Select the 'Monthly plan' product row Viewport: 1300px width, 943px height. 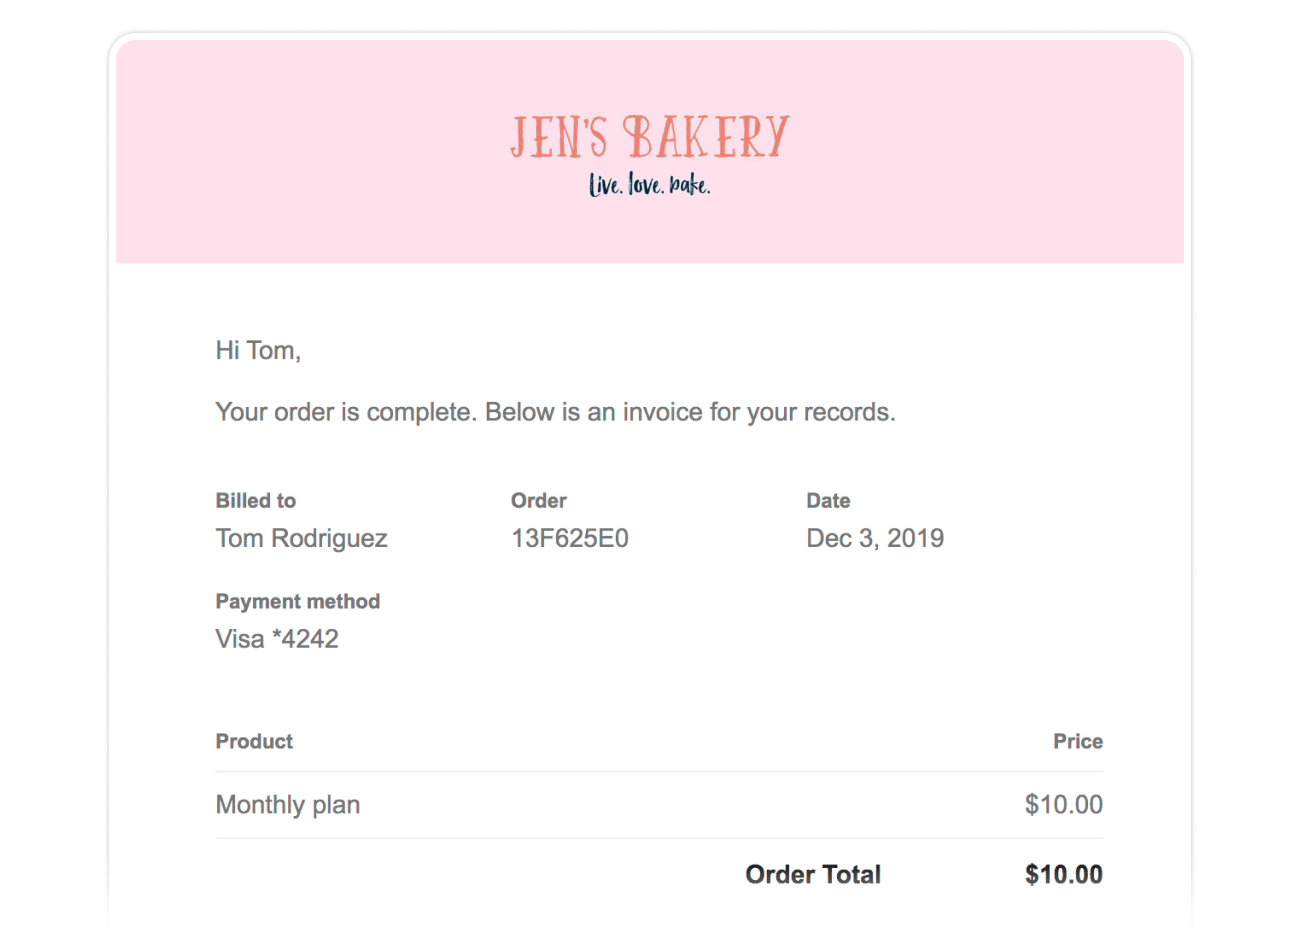(x=288, y=805)
